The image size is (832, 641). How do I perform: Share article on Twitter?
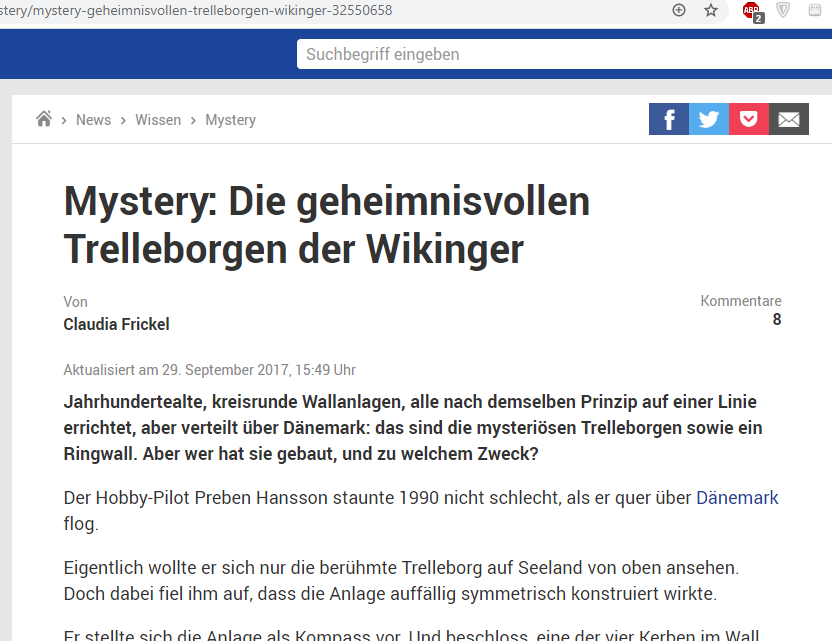709,120
